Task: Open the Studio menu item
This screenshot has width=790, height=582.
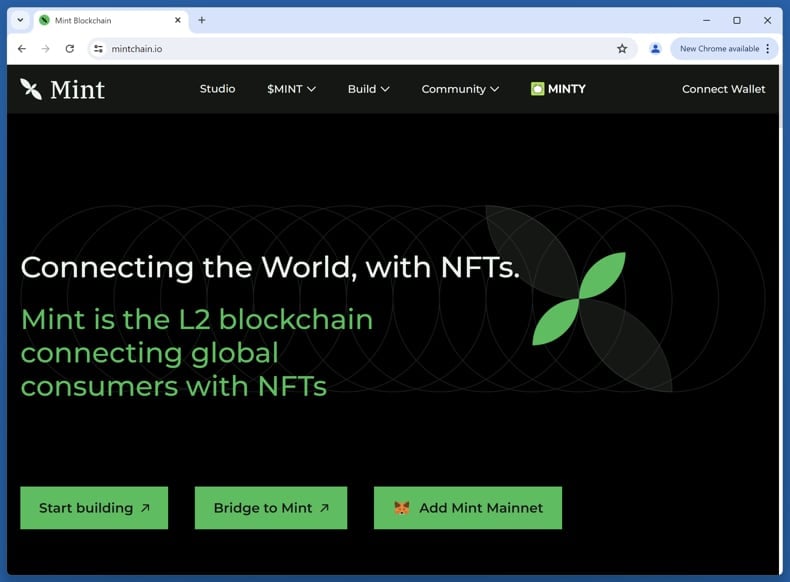Action: pos(217,89)
